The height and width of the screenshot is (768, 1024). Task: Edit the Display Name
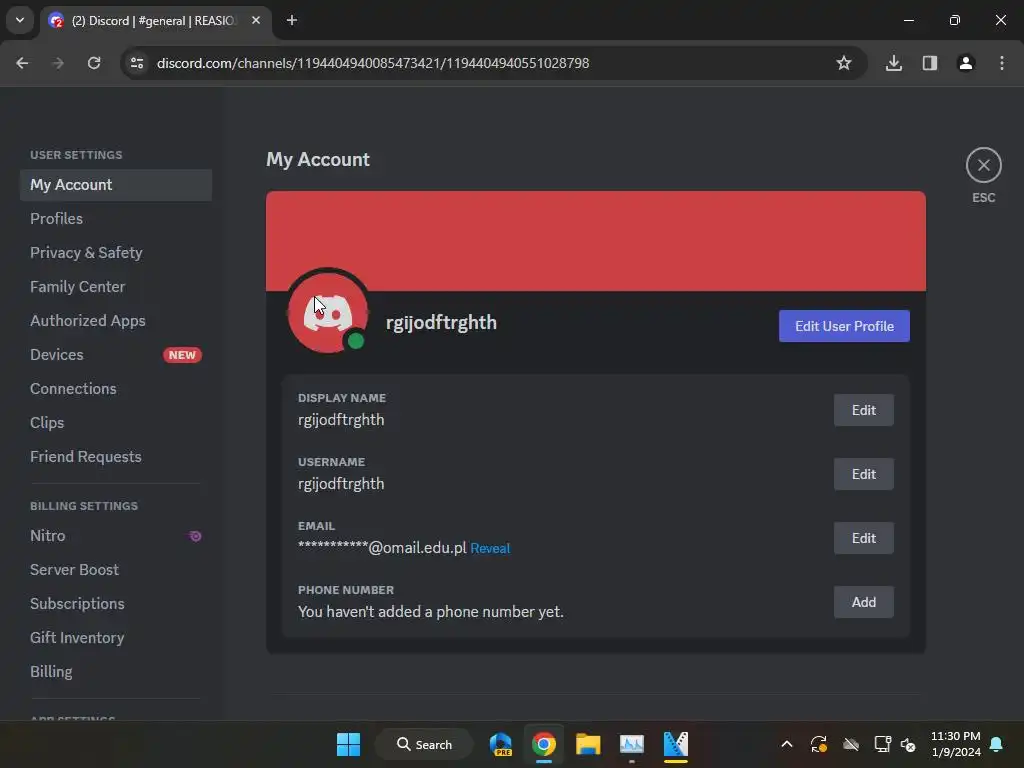click(x=863, y=410)
